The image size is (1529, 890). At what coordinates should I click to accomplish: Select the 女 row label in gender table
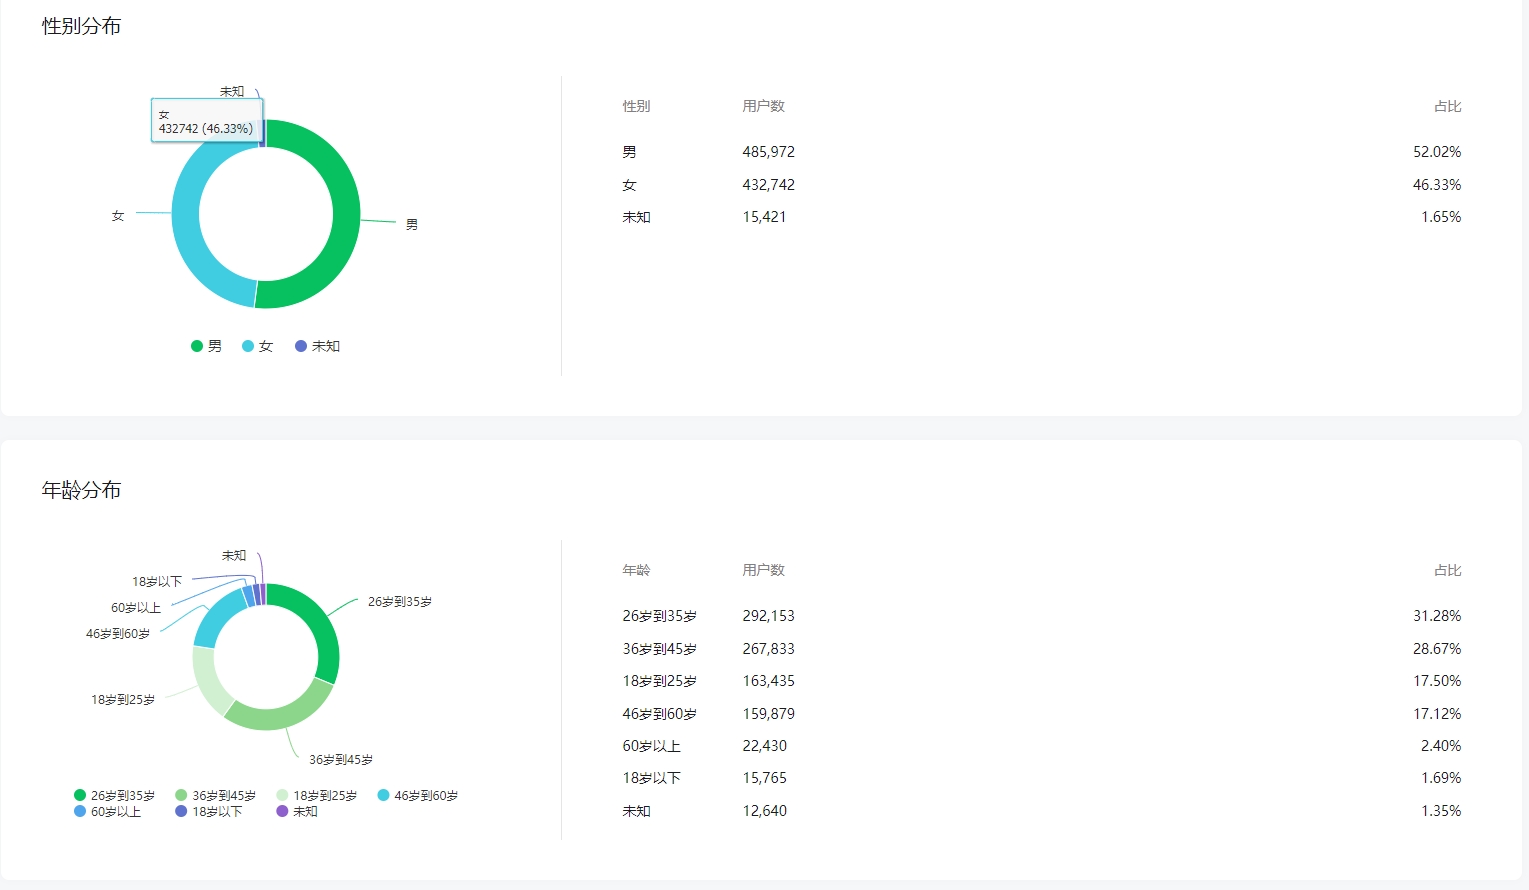pyautogui.click(x=629, y=185)
